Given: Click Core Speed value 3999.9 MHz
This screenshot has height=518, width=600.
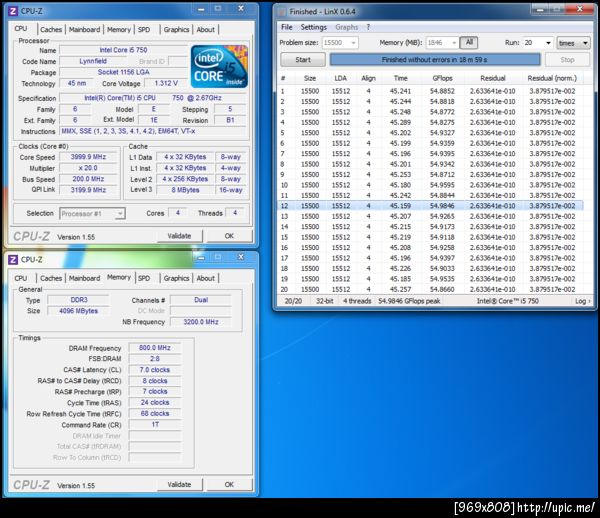Looking at the screenshot, I should coord(88,157).
